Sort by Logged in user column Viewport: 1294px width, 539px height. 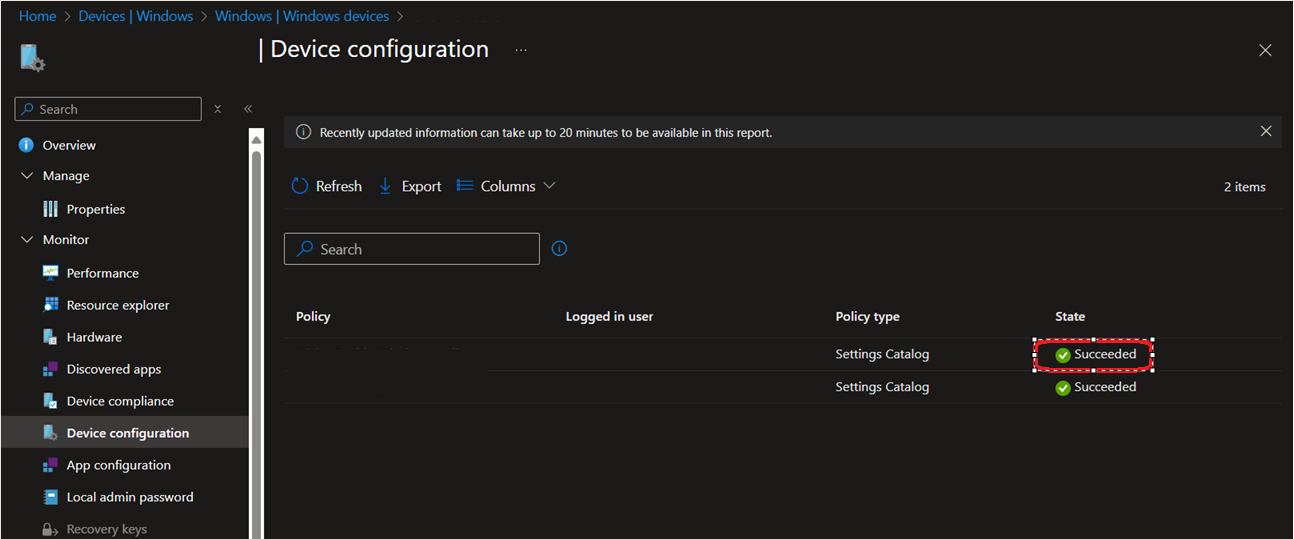pyautogui.click(x=609, y=316)
